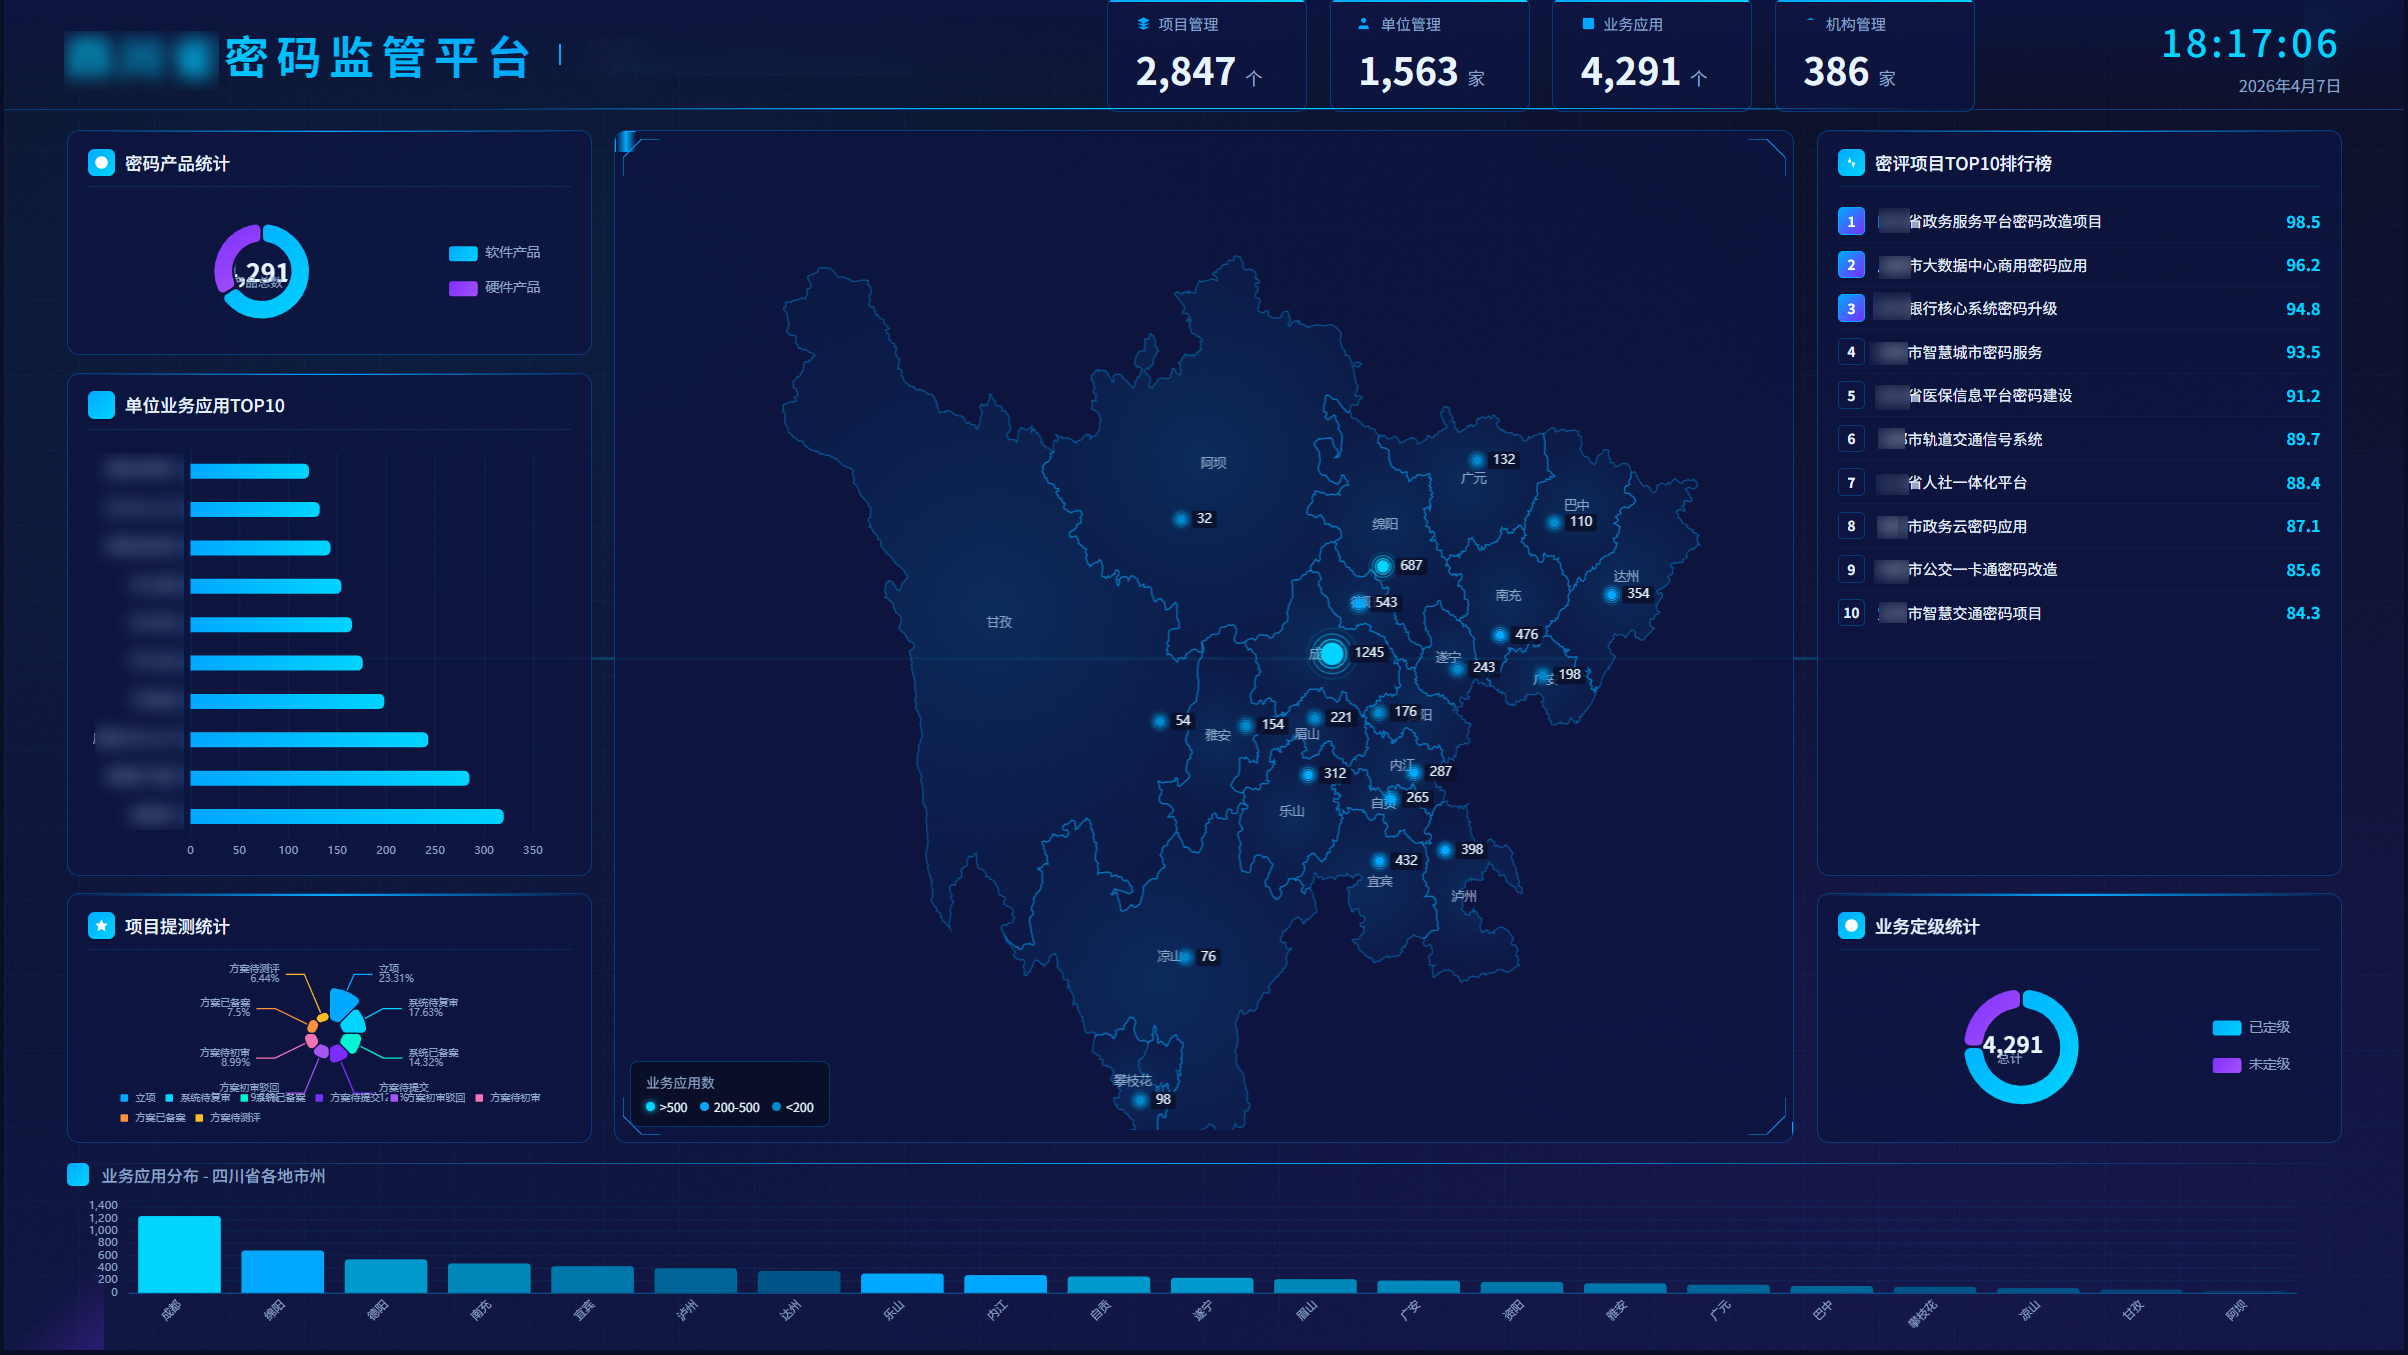Click the 密评项目TOP10排行榜 header icon
Viewport: 2408px width, 1355px height.
point(1850,163)
